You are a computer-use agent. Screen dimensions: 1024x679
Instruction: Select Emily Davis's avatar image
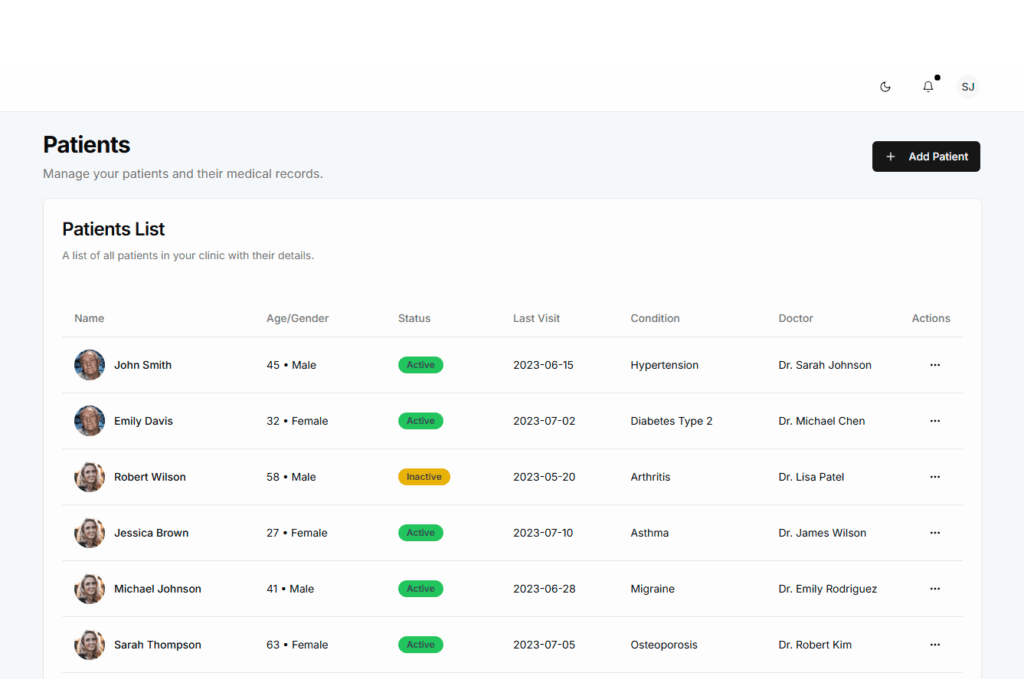89,421
